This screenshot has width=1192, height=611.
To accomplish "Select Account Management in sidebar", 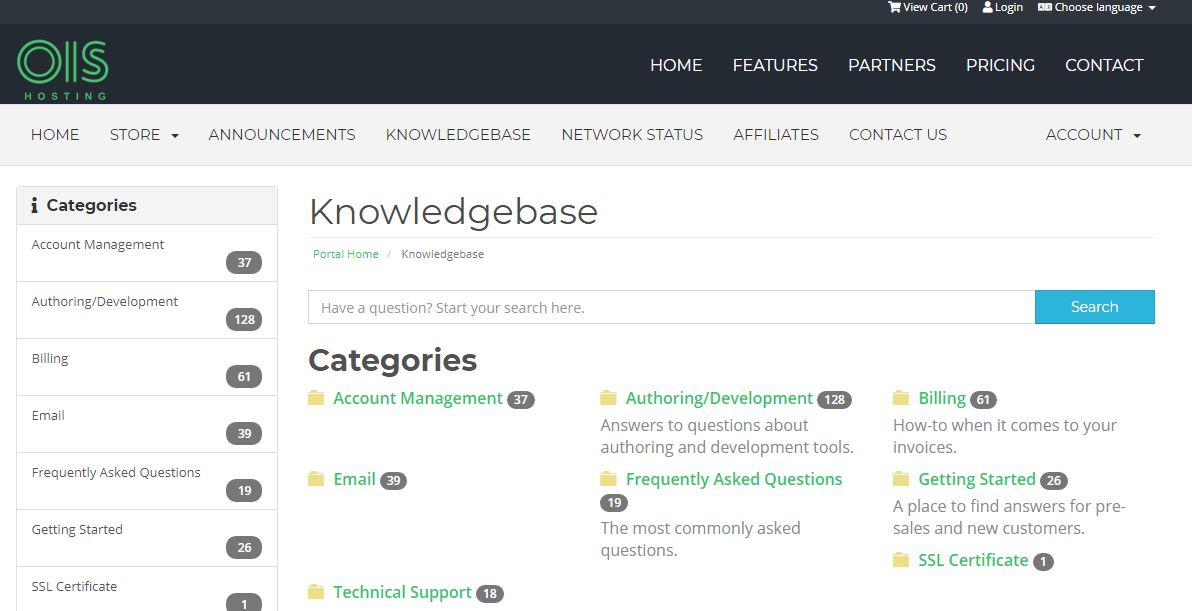I will click(x=147, y=253).
